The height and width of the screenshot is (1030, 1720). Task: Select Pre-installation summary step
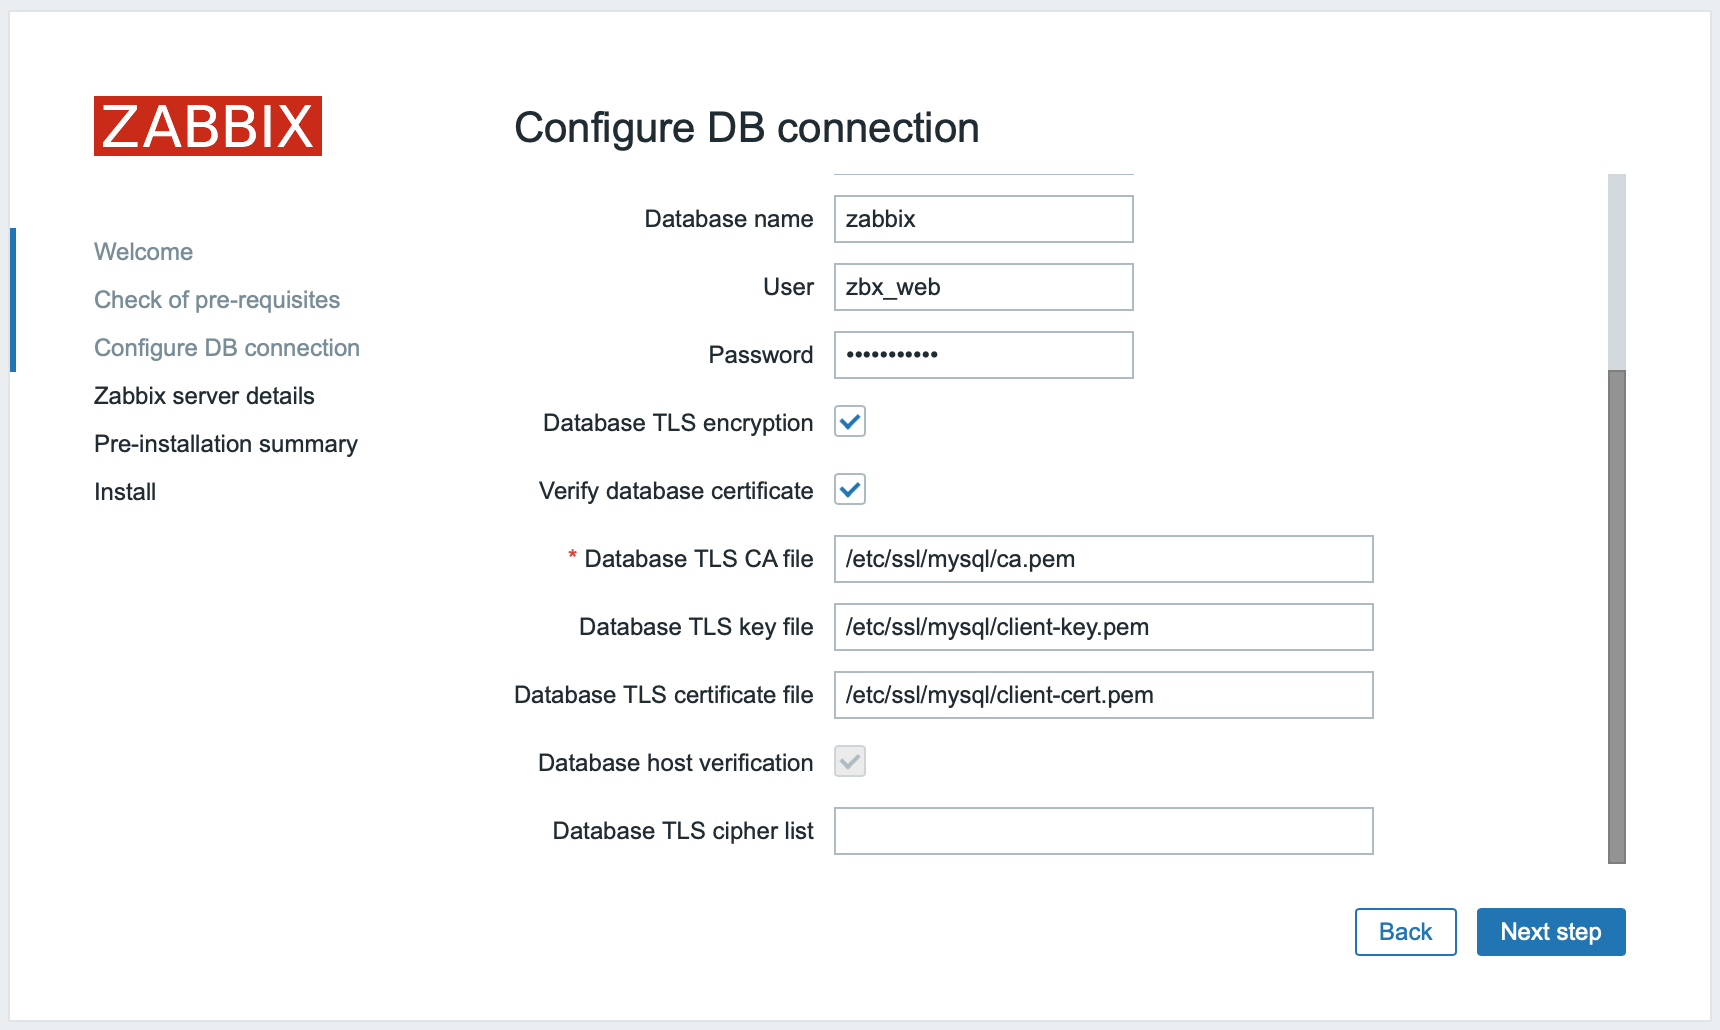tap(226, 444)
